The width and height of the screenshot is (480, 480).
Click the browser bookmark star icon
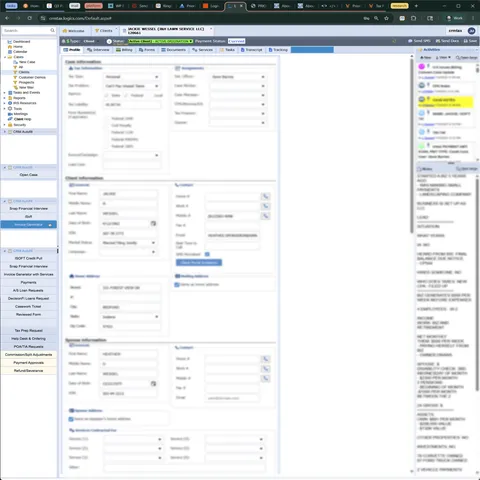pyautogui.click(x=386, y=18)
